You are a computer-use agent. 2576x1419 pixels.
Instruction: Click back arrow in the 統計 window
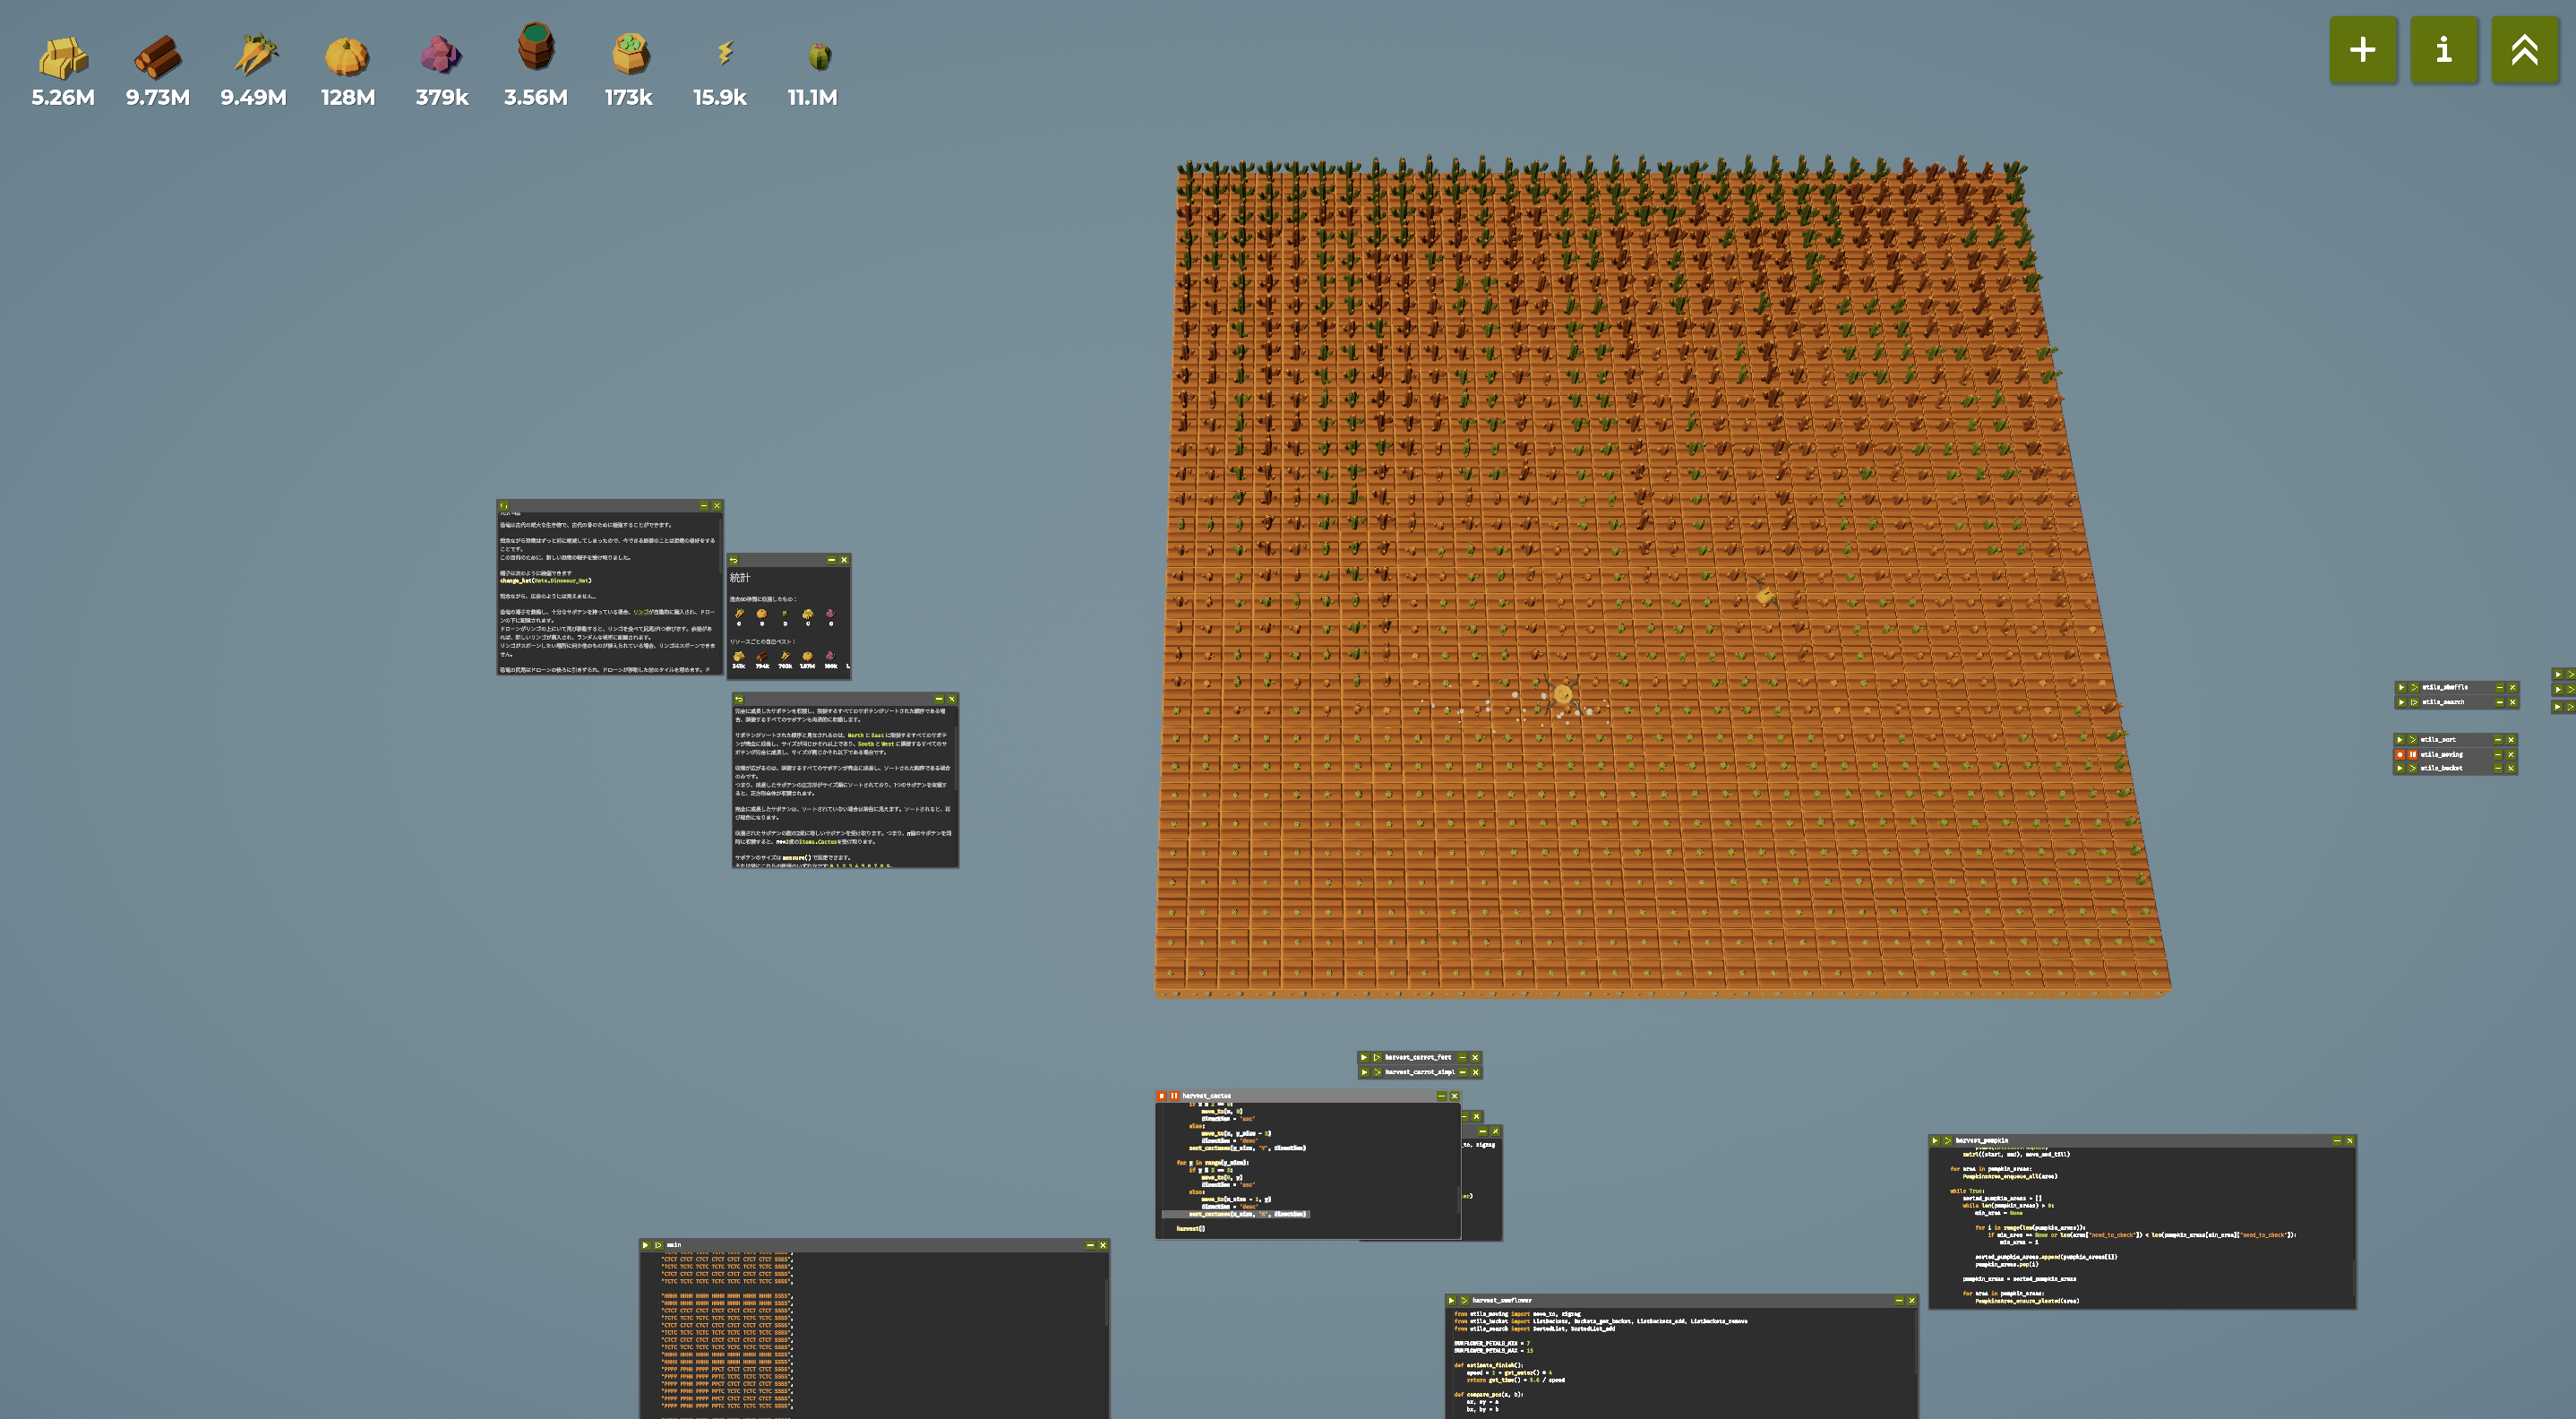click(733, 560)
